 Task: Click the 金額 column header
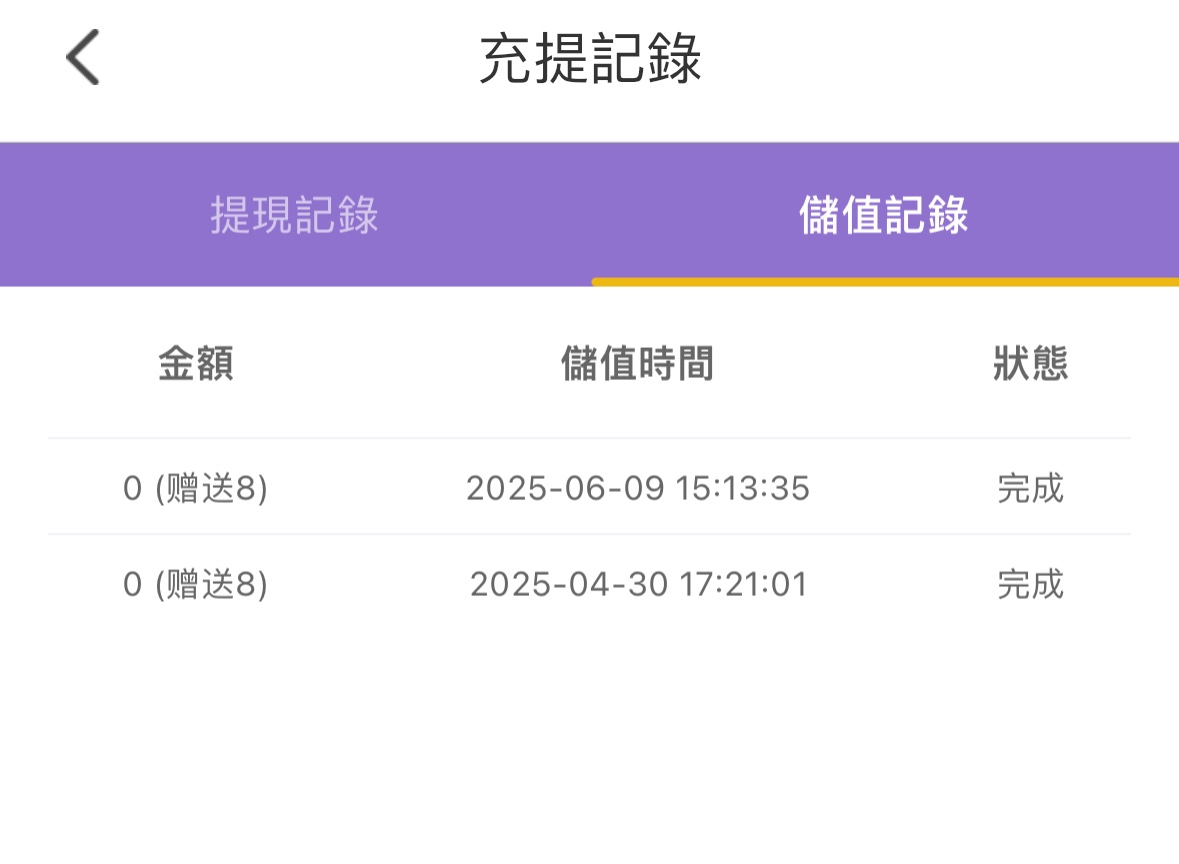click(196, 364)
